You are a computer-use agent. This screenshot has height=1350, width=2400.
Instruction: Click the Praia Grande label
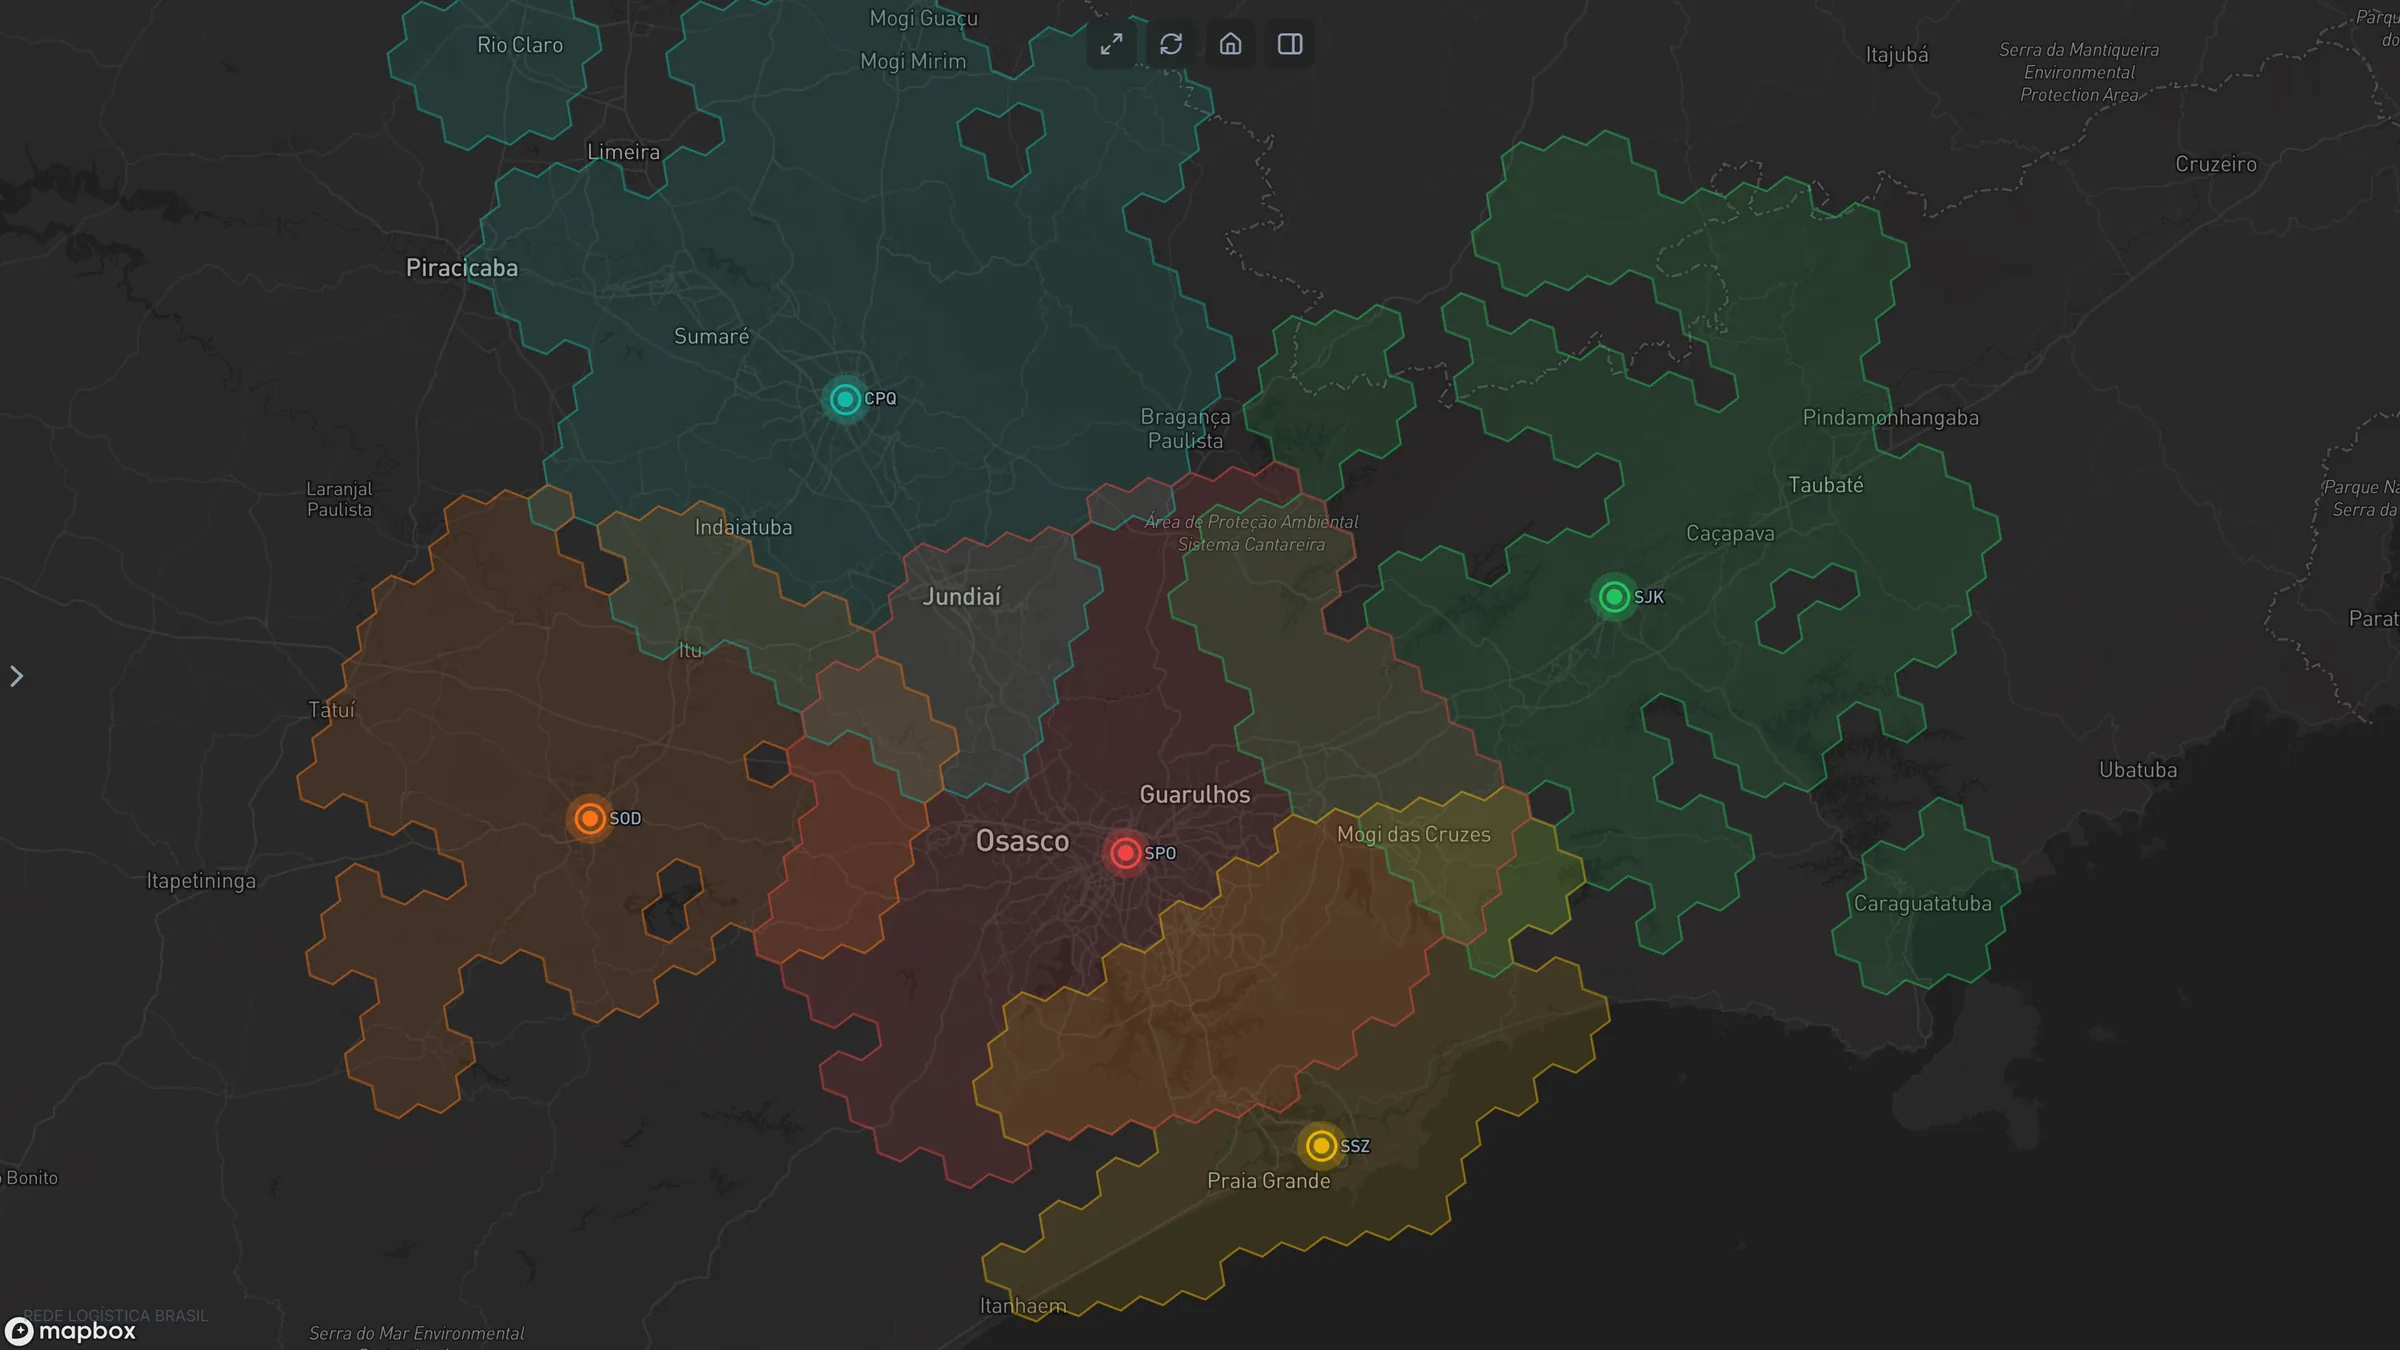pos(1269,1181)
